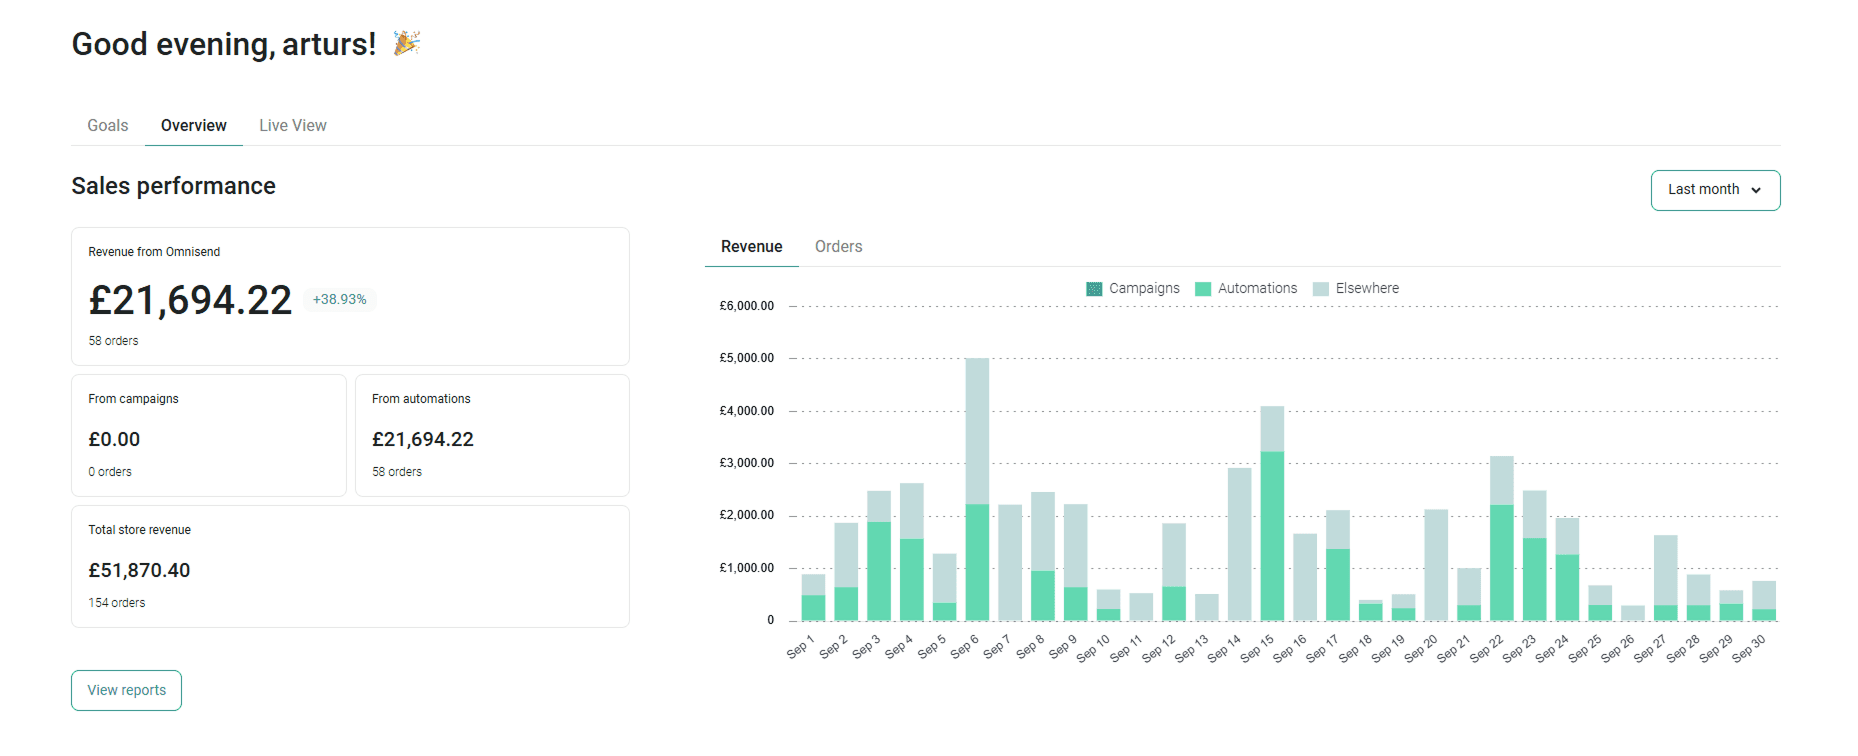
Task: Select the Overview tab
Action: (x=194, y=126)
